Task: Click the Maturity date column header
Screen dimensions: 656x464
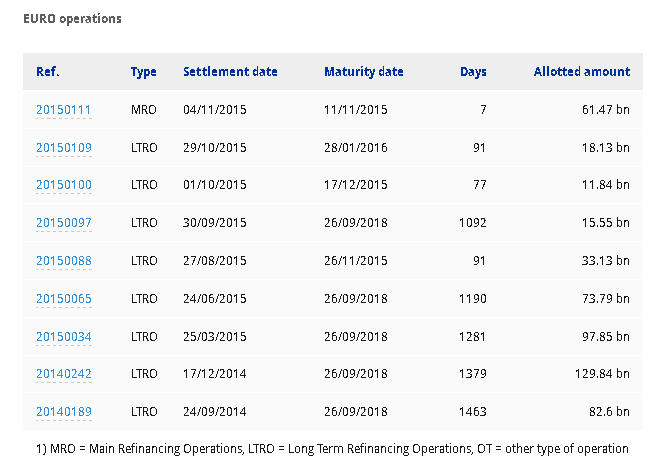Action: (364, 72)
